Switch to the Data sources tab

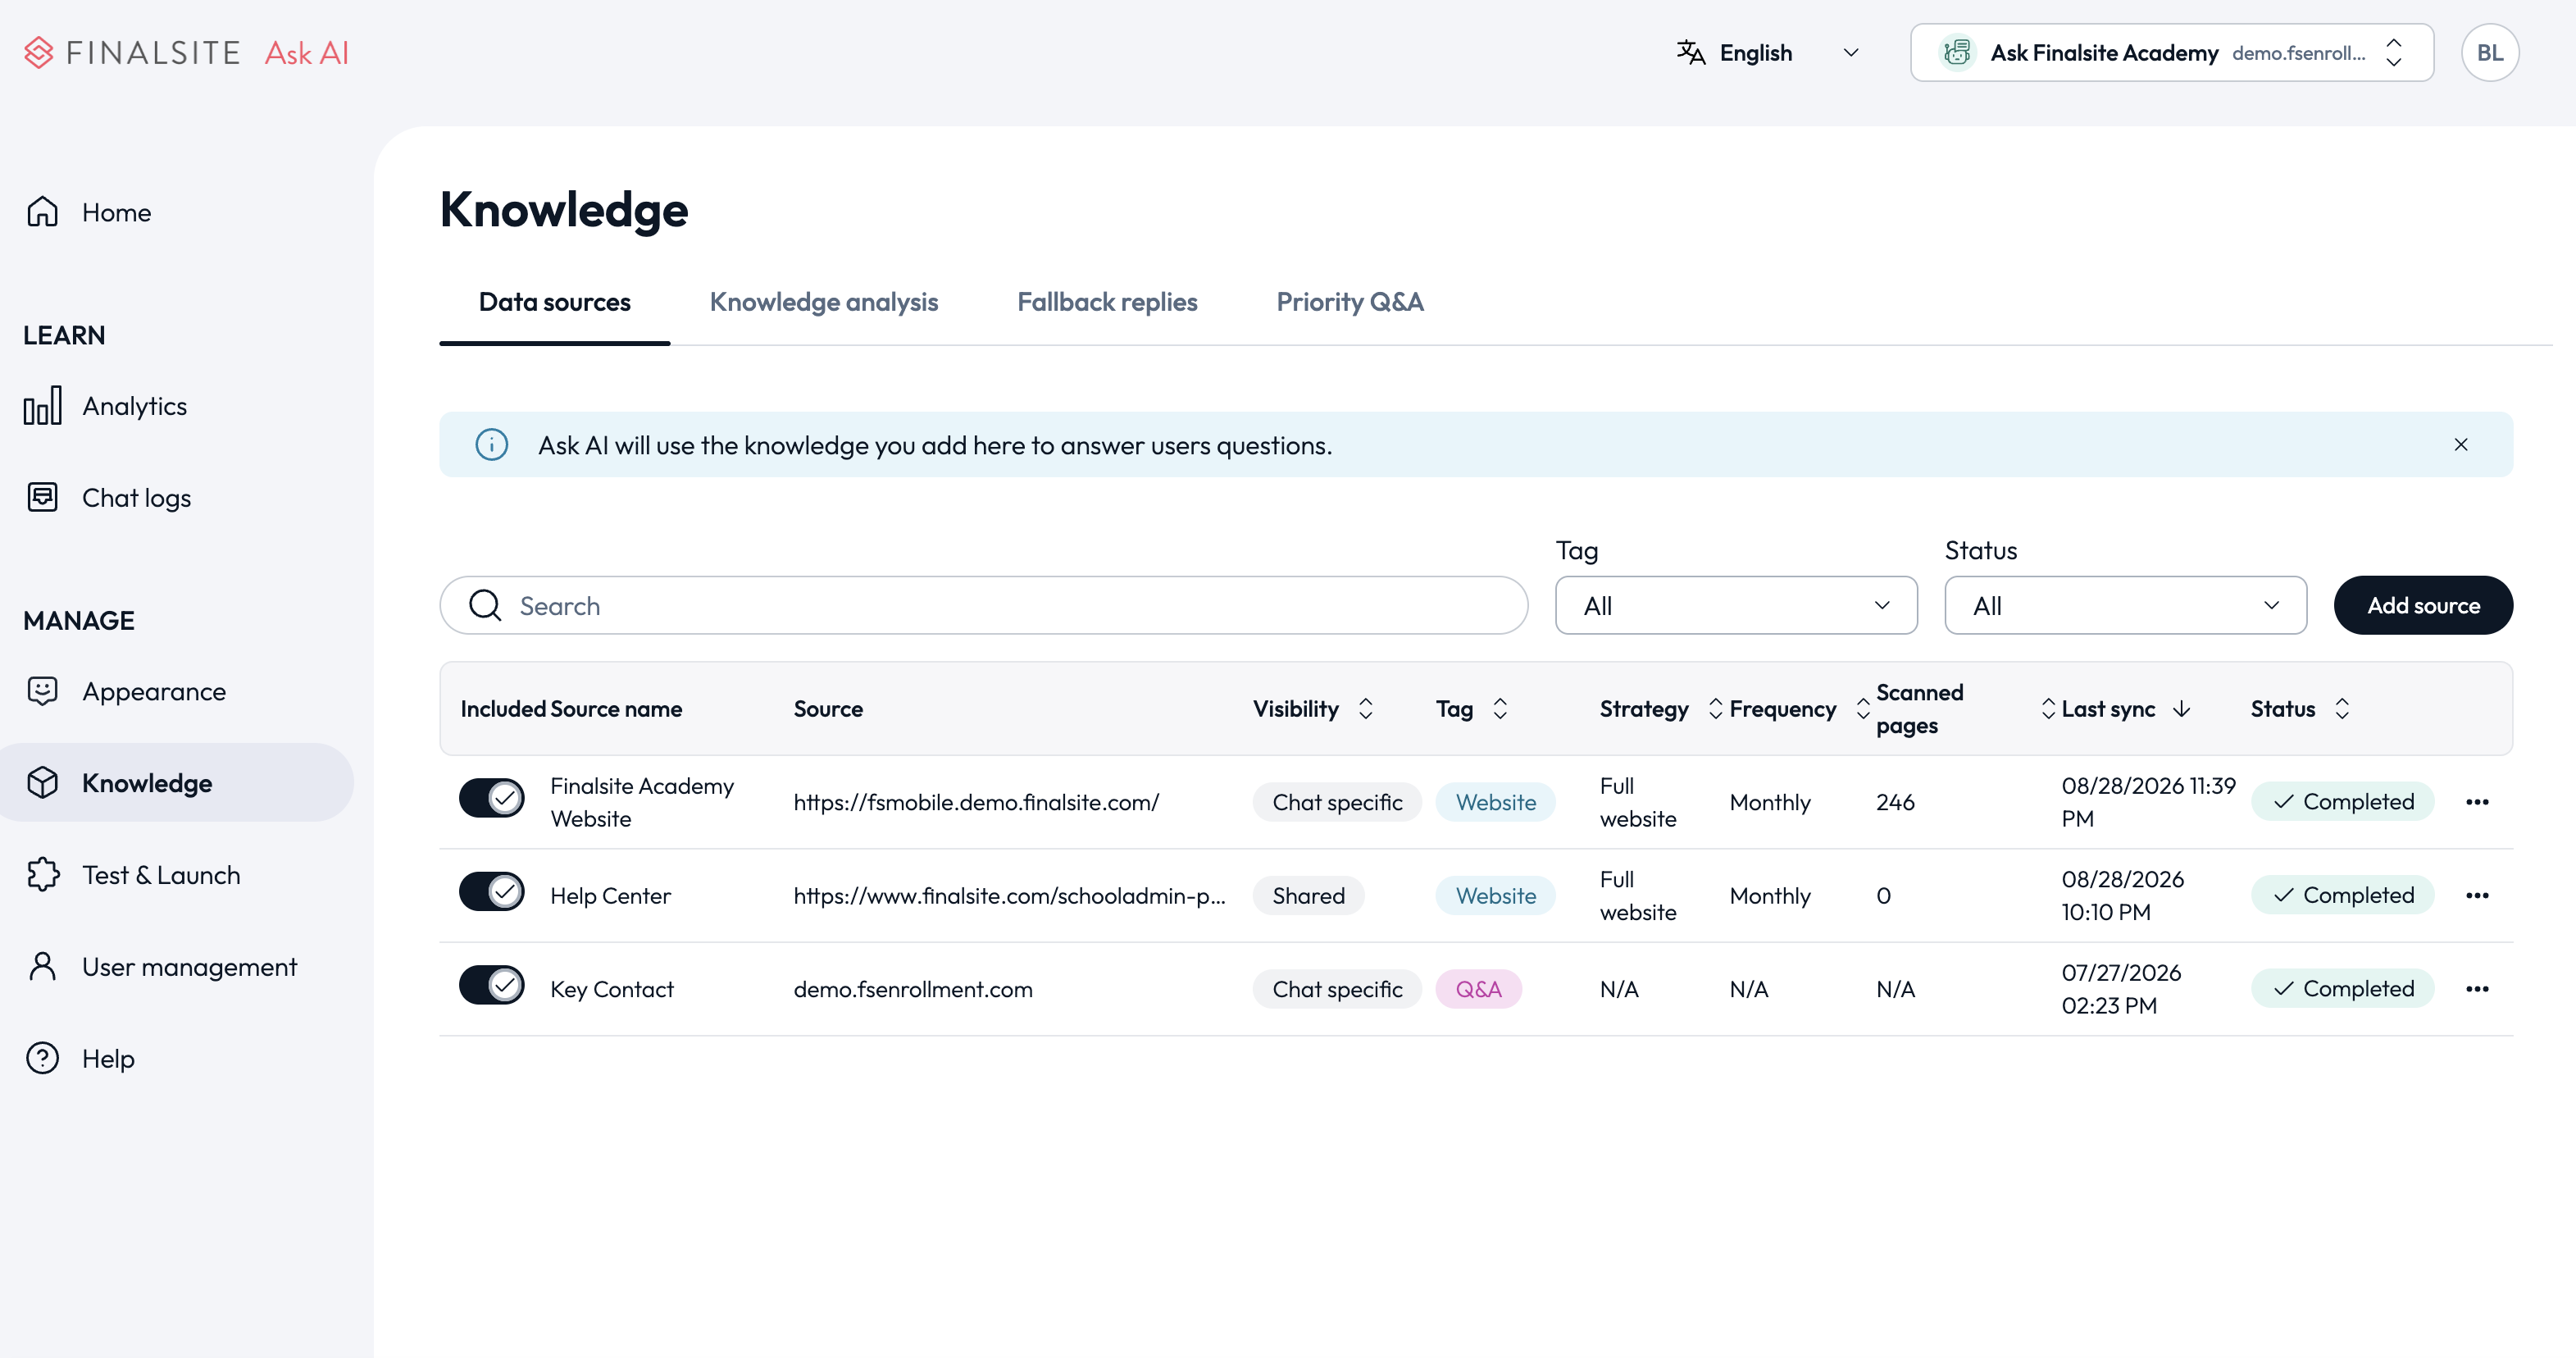tap(555, 302)
